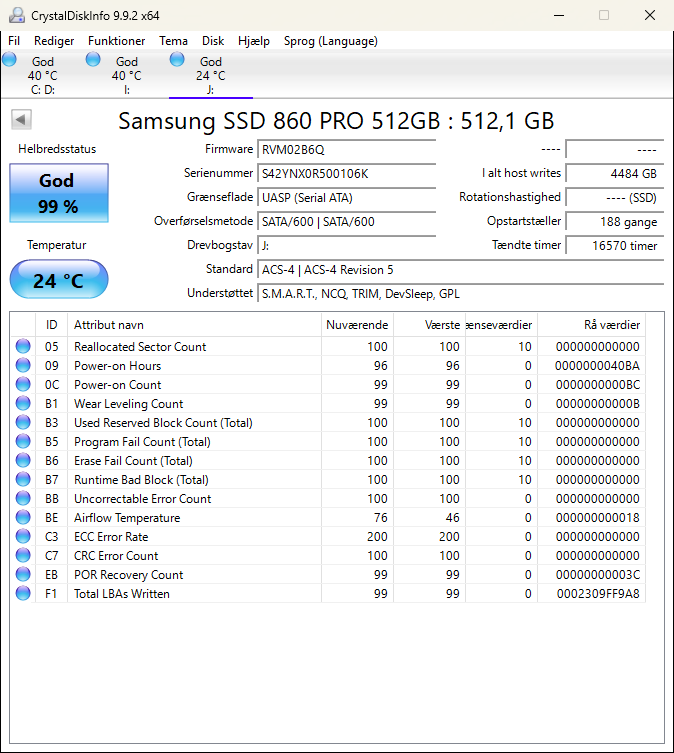Click the Attribut navn column header
Viewport: 674px width, 753px height.
click(x=195, y=325)
